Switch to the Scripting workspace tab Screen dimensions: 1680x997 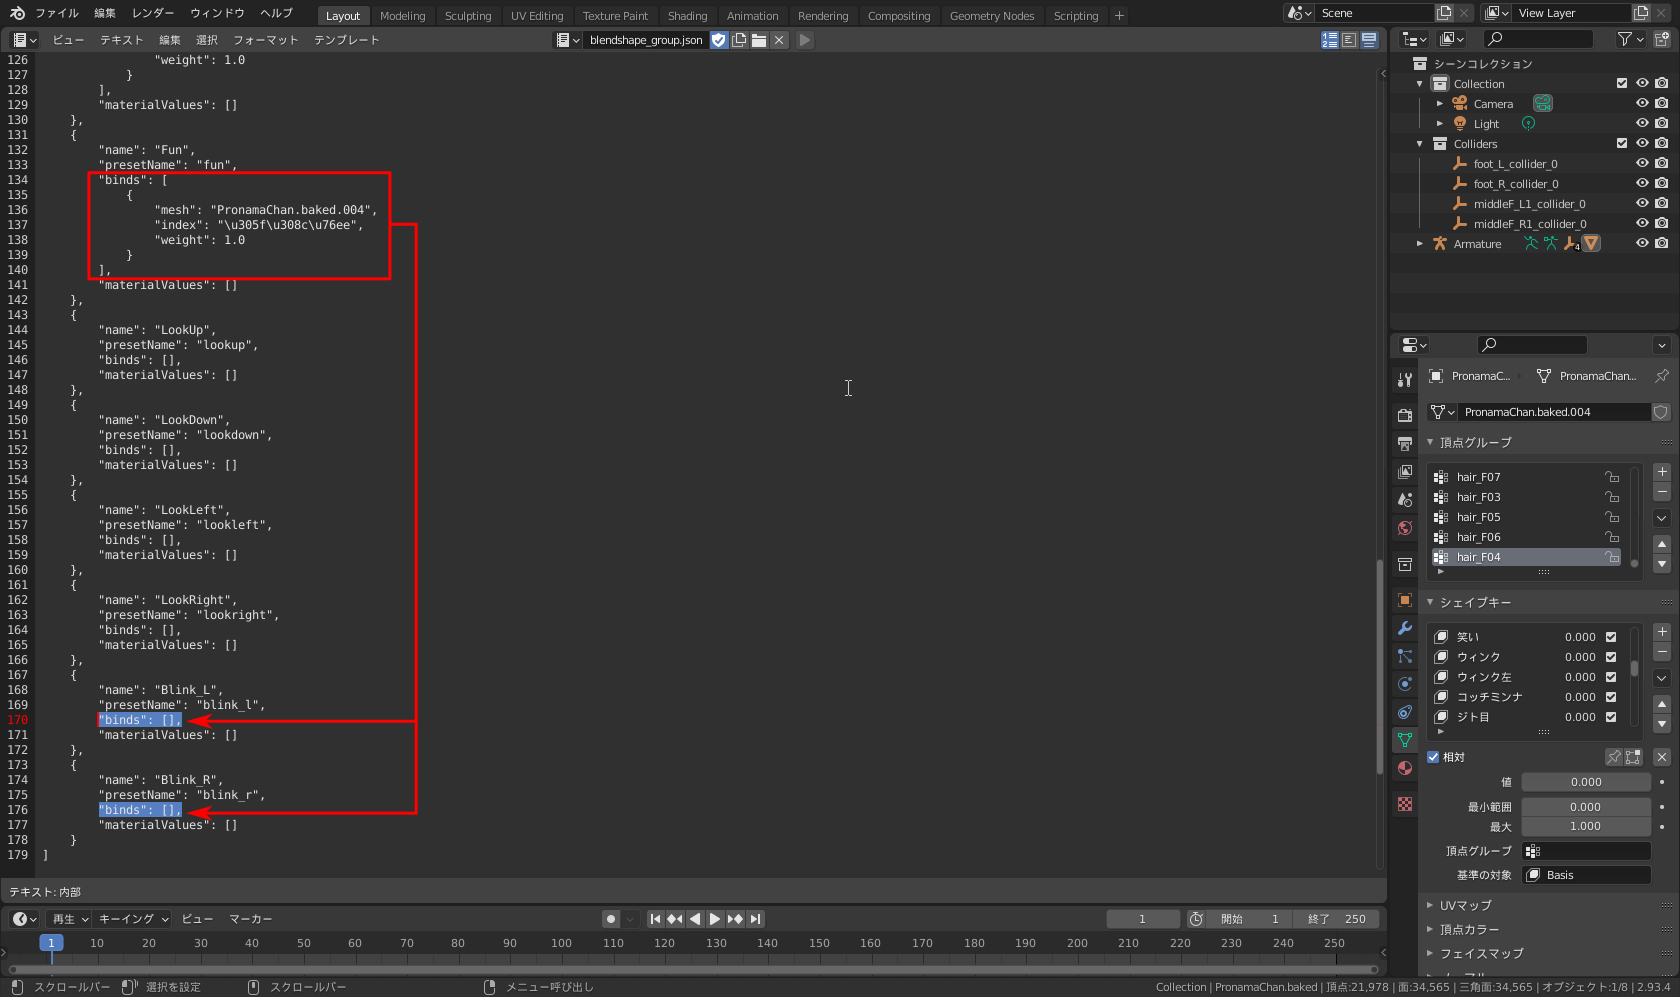pos(1076,16)
